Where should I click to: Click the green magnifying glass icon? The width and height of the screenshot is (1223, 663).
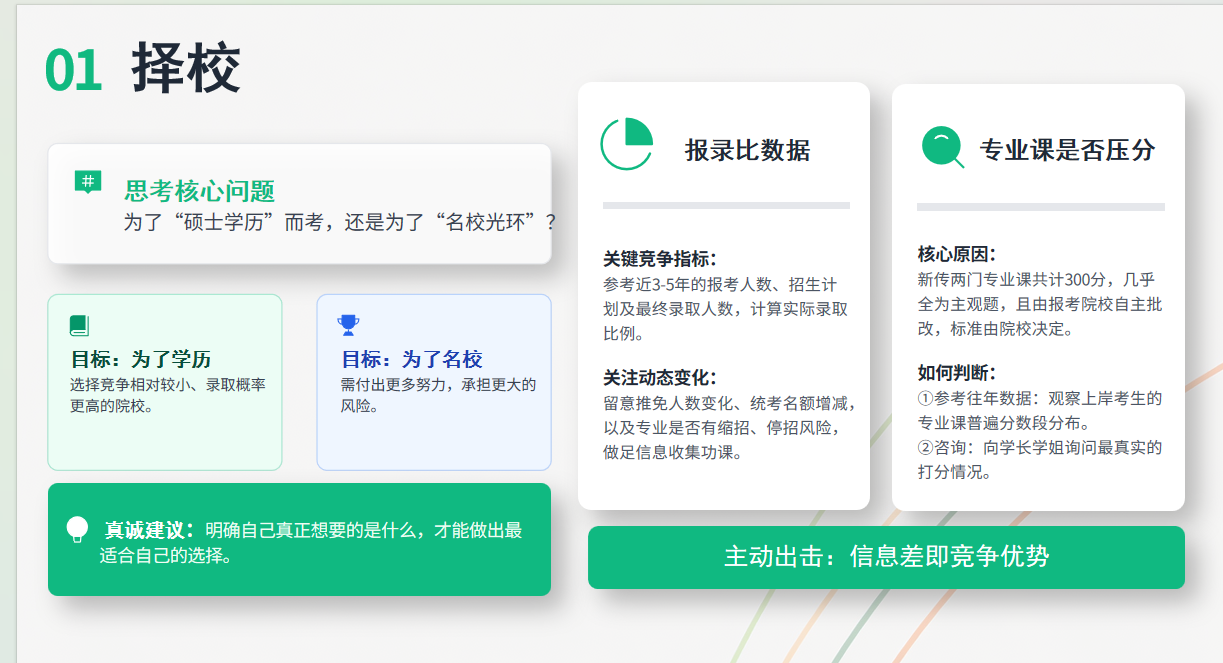pyautogui.click(x=942, y=147)
